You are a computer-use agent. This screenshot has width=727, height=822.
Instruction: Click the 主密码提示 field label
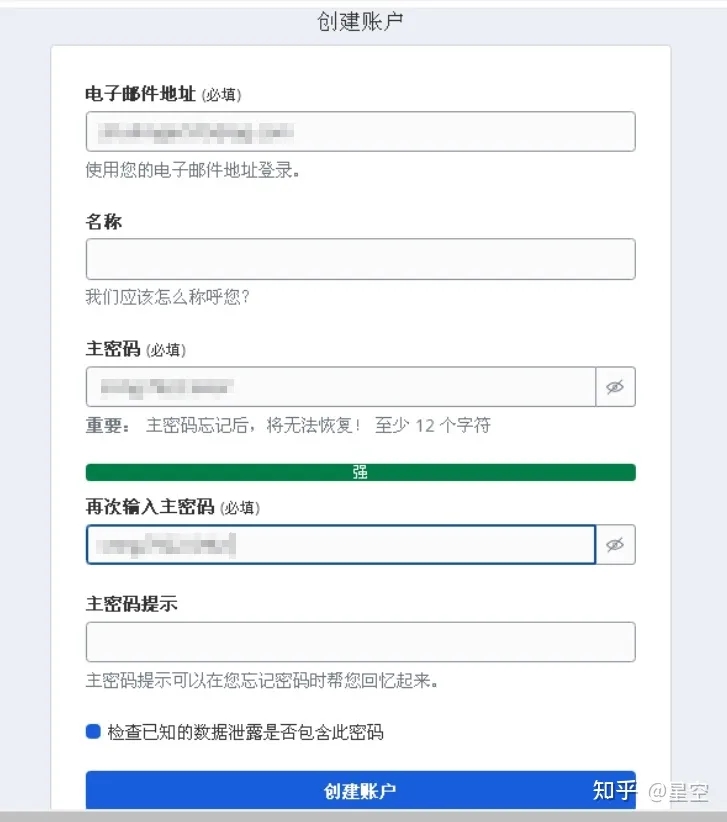pos(132,605)
